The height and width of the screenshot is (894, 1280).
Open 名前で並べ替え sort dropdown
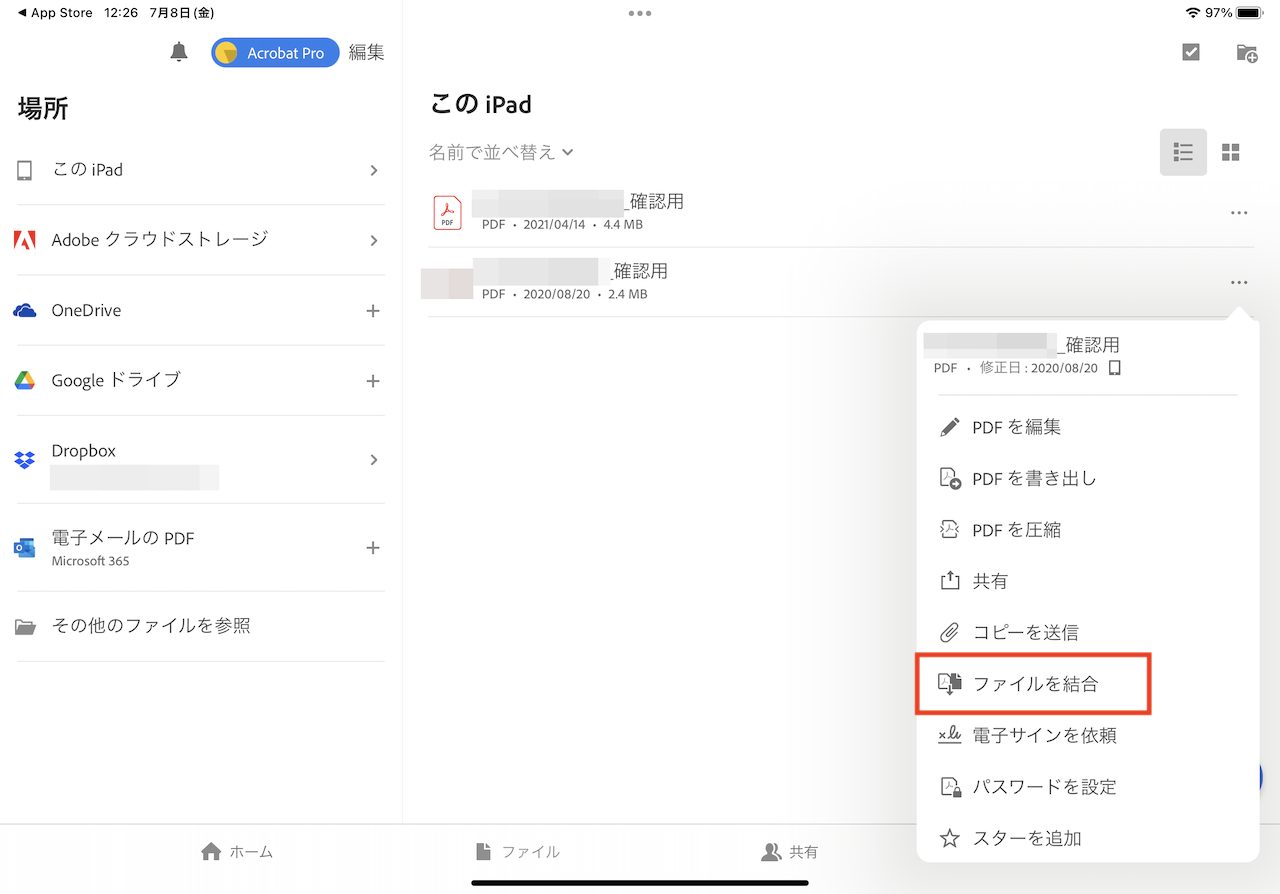(501, 152)
